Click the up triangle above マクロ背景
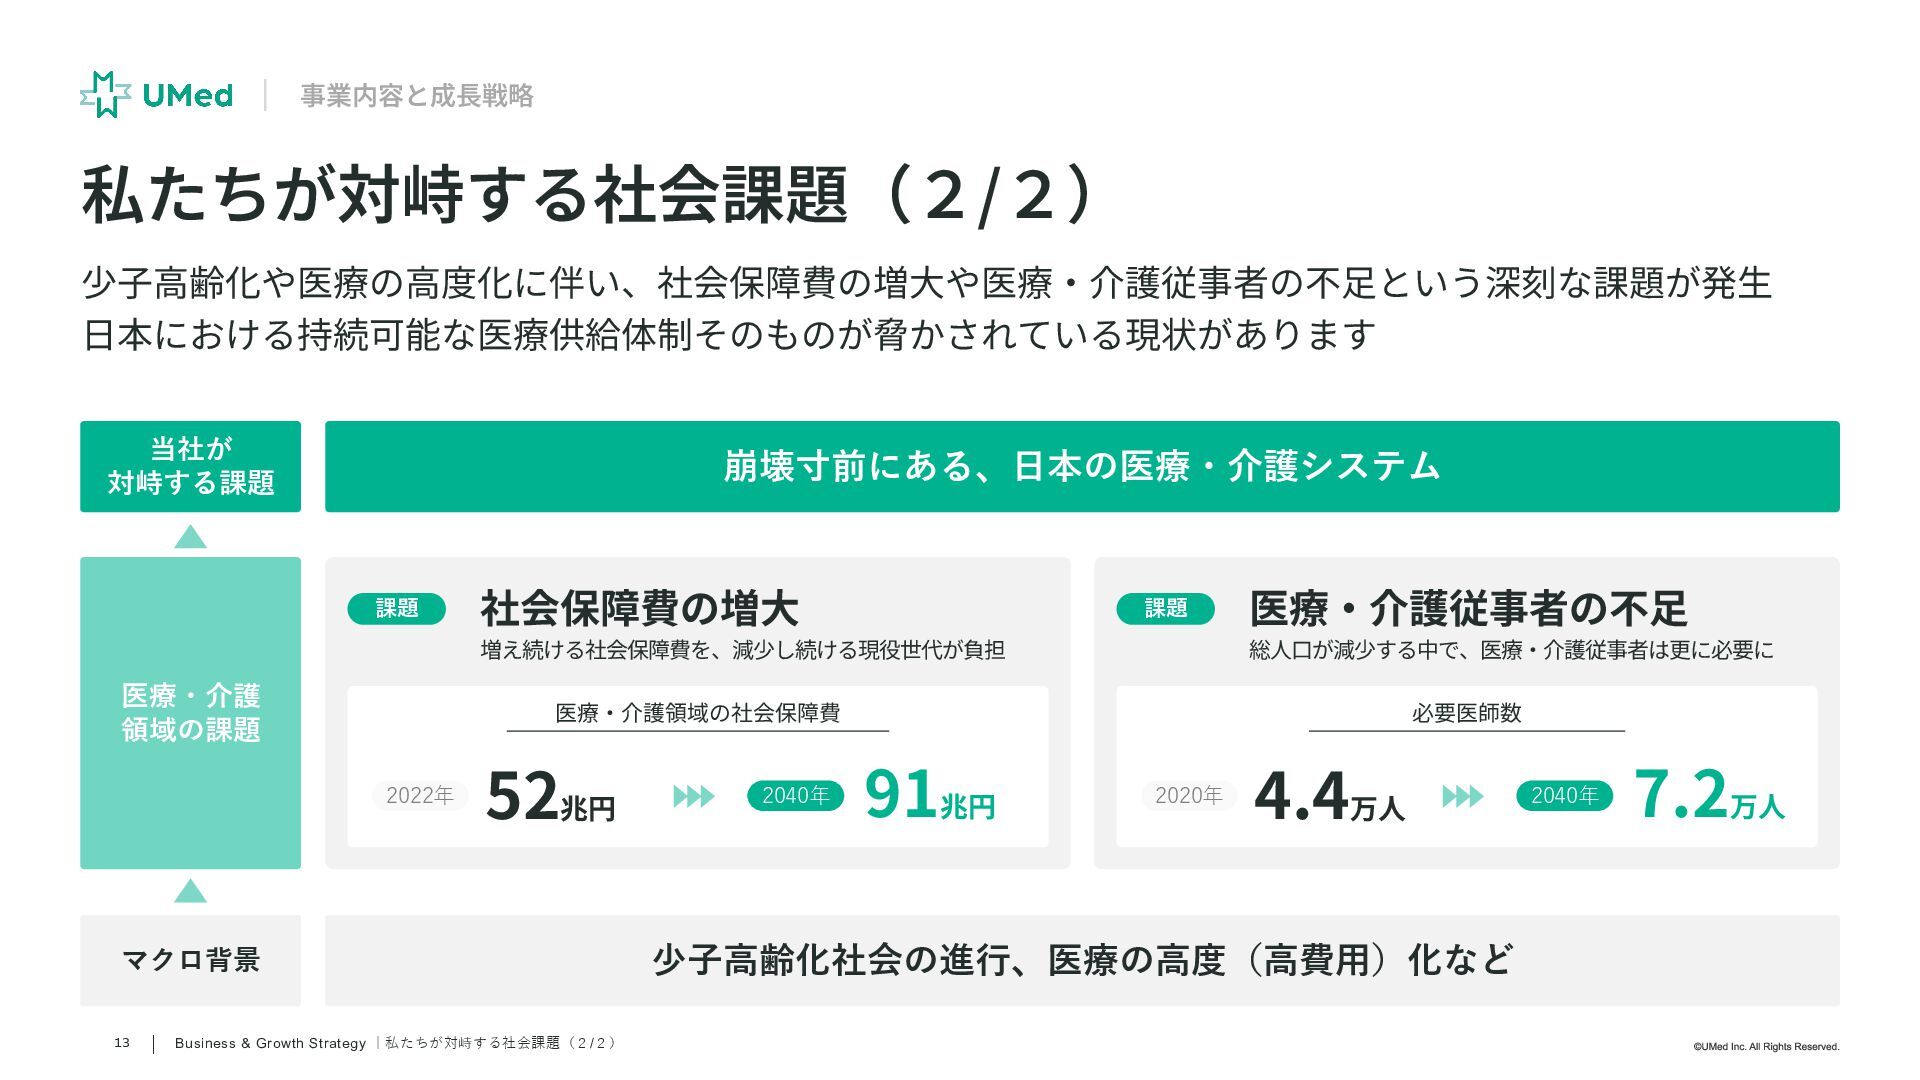The image size is (1920, 1080). (x=190, y=891)
